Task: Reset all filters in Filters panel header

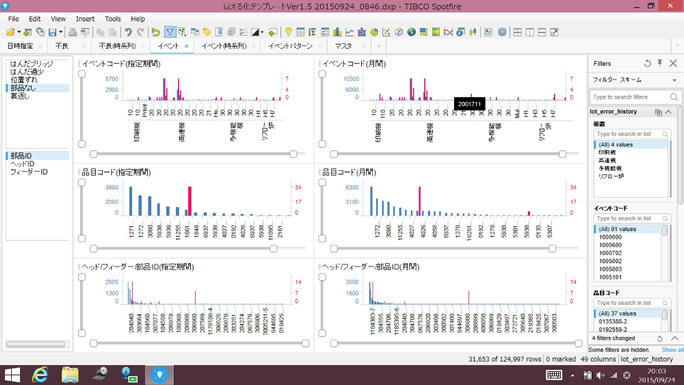Action: [647, 64]
